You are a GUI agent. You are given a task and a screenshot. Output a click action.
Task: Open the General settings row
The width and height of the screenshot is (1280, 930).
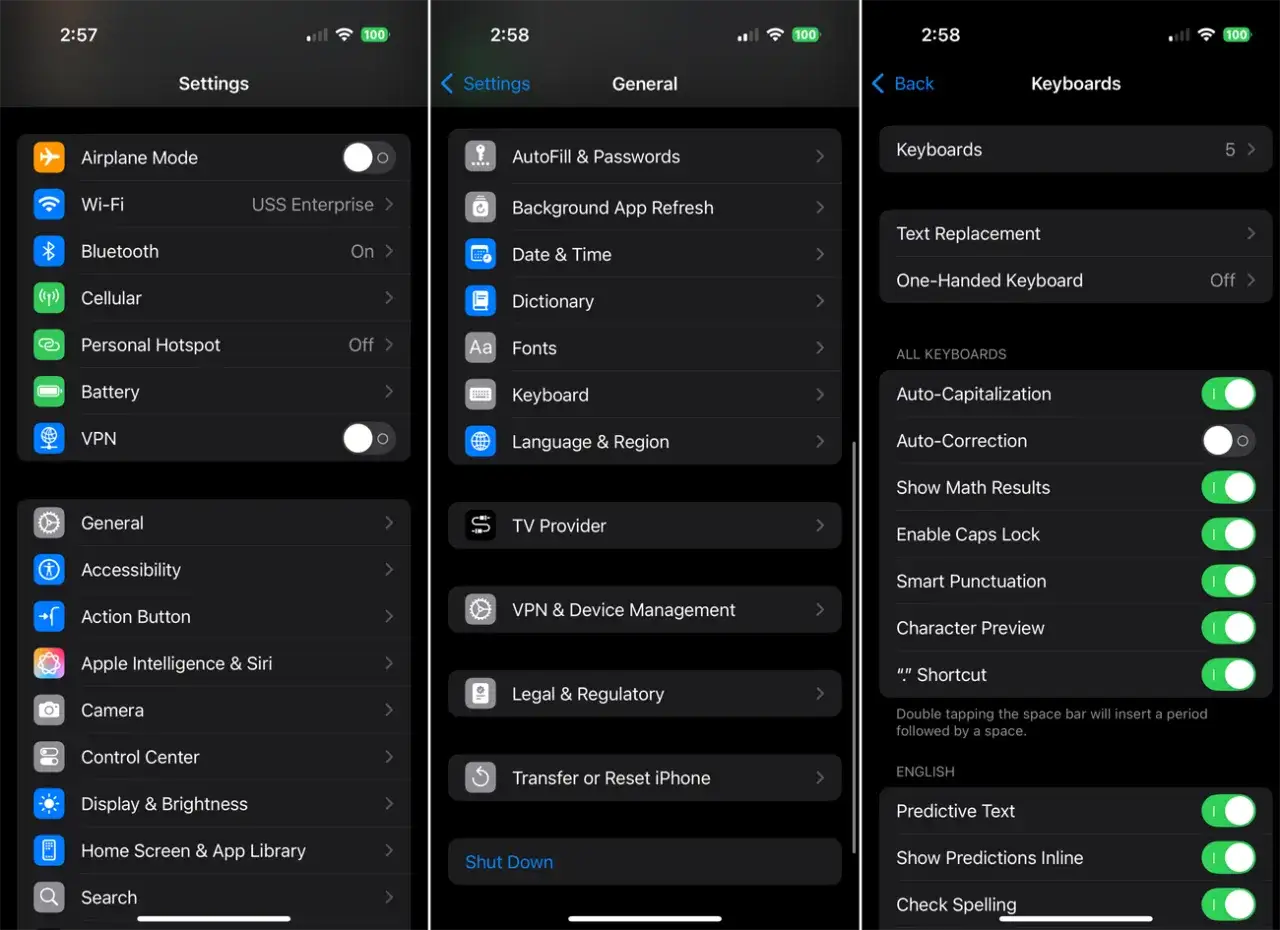click(x=214, y=523)
